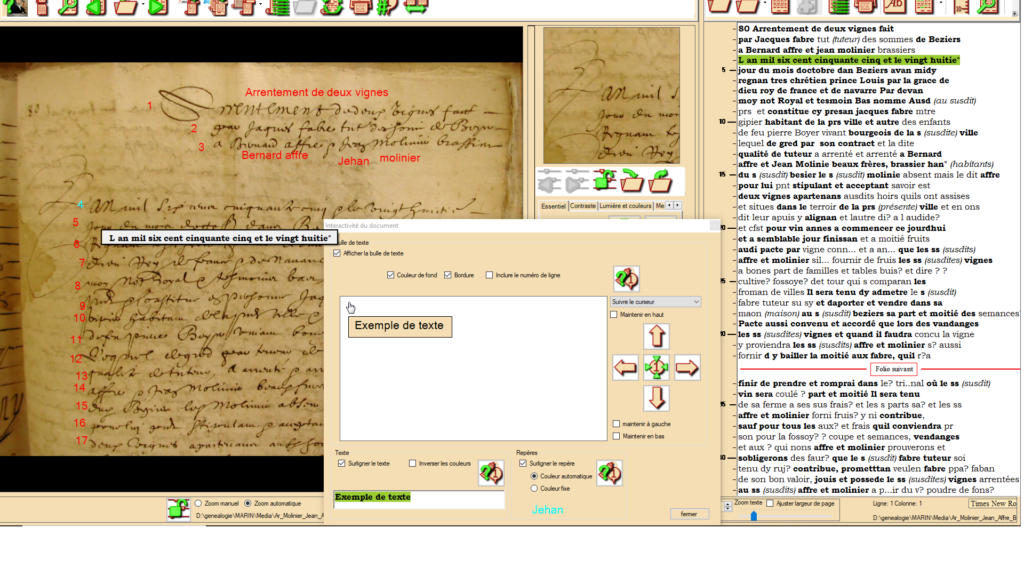Open the 'Lumière et couleurs' tab
The width and height of the screenshot is (1024, 576).
pos(625,206)
